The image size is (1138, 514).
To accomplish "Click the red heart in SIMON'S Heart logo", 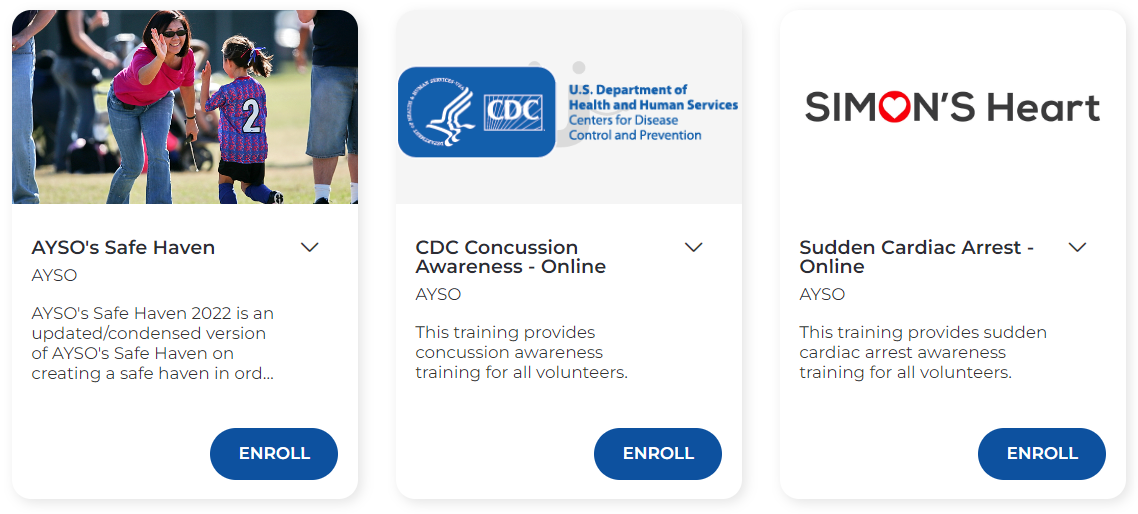I will click(895, 107).
